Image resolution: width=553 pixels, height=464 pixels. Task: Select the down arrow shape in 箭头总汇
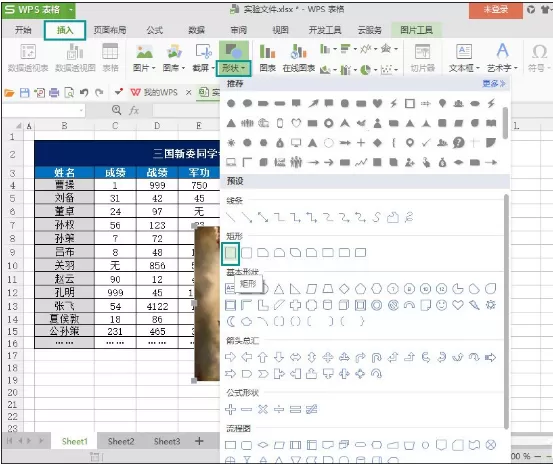point(279,357)
